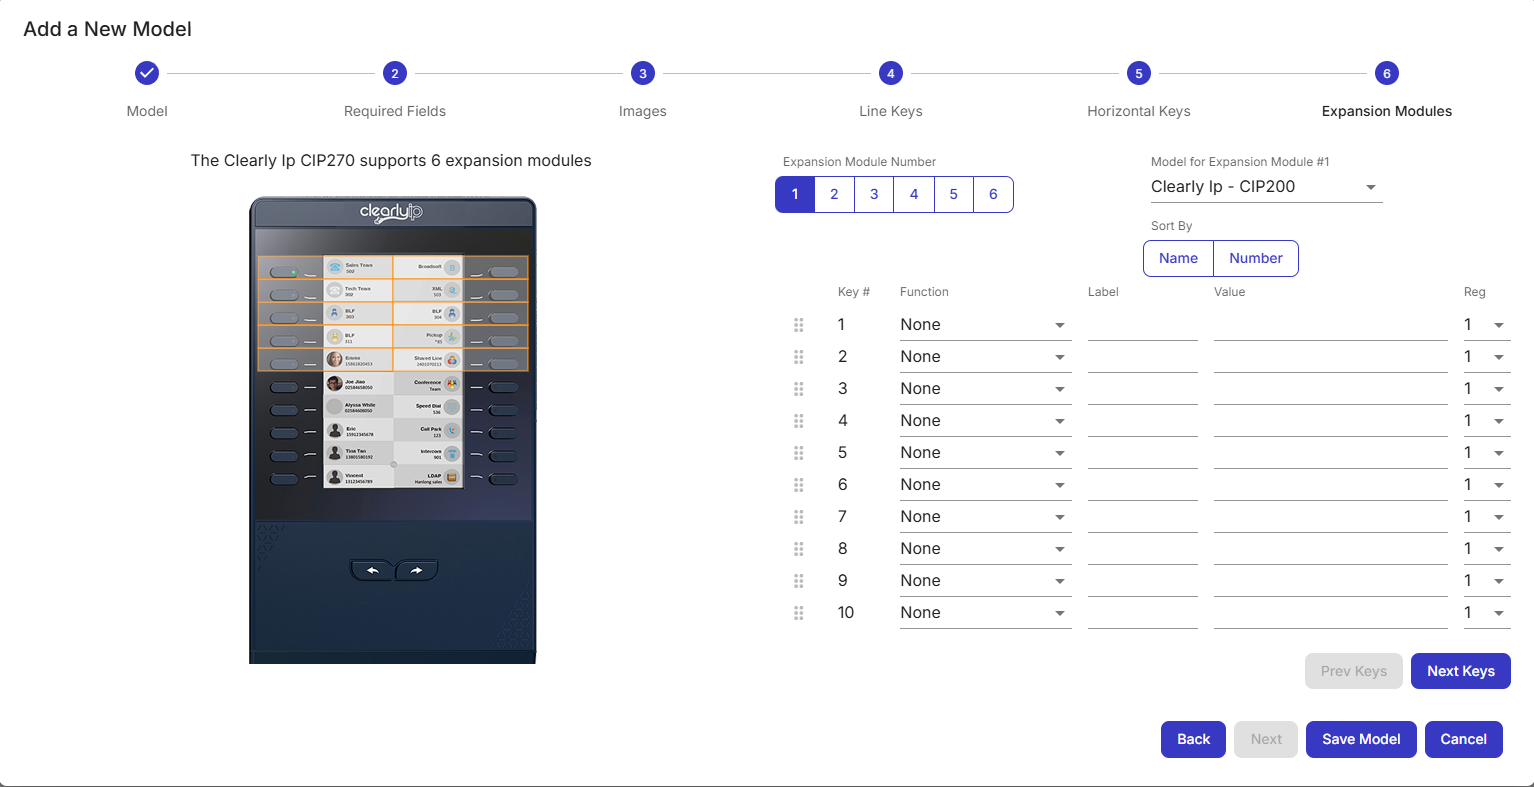This screenshot has height=787, width=1534.
Task: Click step 6 Expansion Modules circle
Action: coord(1387,73)
